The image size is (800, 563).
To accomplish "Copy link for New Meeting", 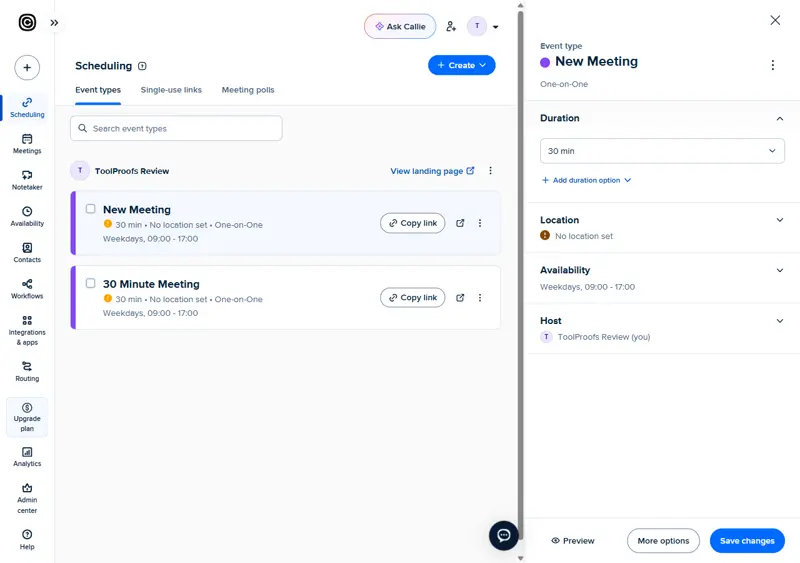I will click(x=413, y=223).
